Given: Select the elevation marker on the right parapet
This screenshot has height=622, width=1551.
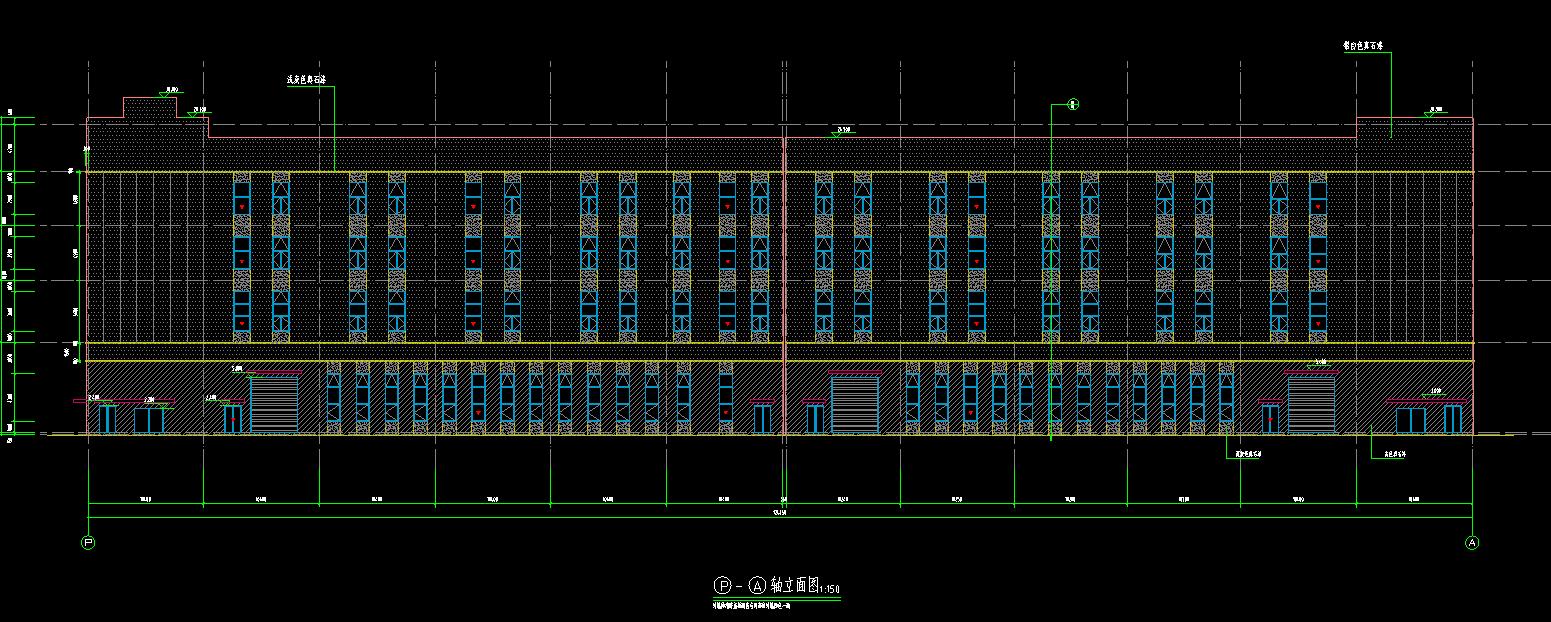Looking at the screenshot, I should coord(1435,110).
